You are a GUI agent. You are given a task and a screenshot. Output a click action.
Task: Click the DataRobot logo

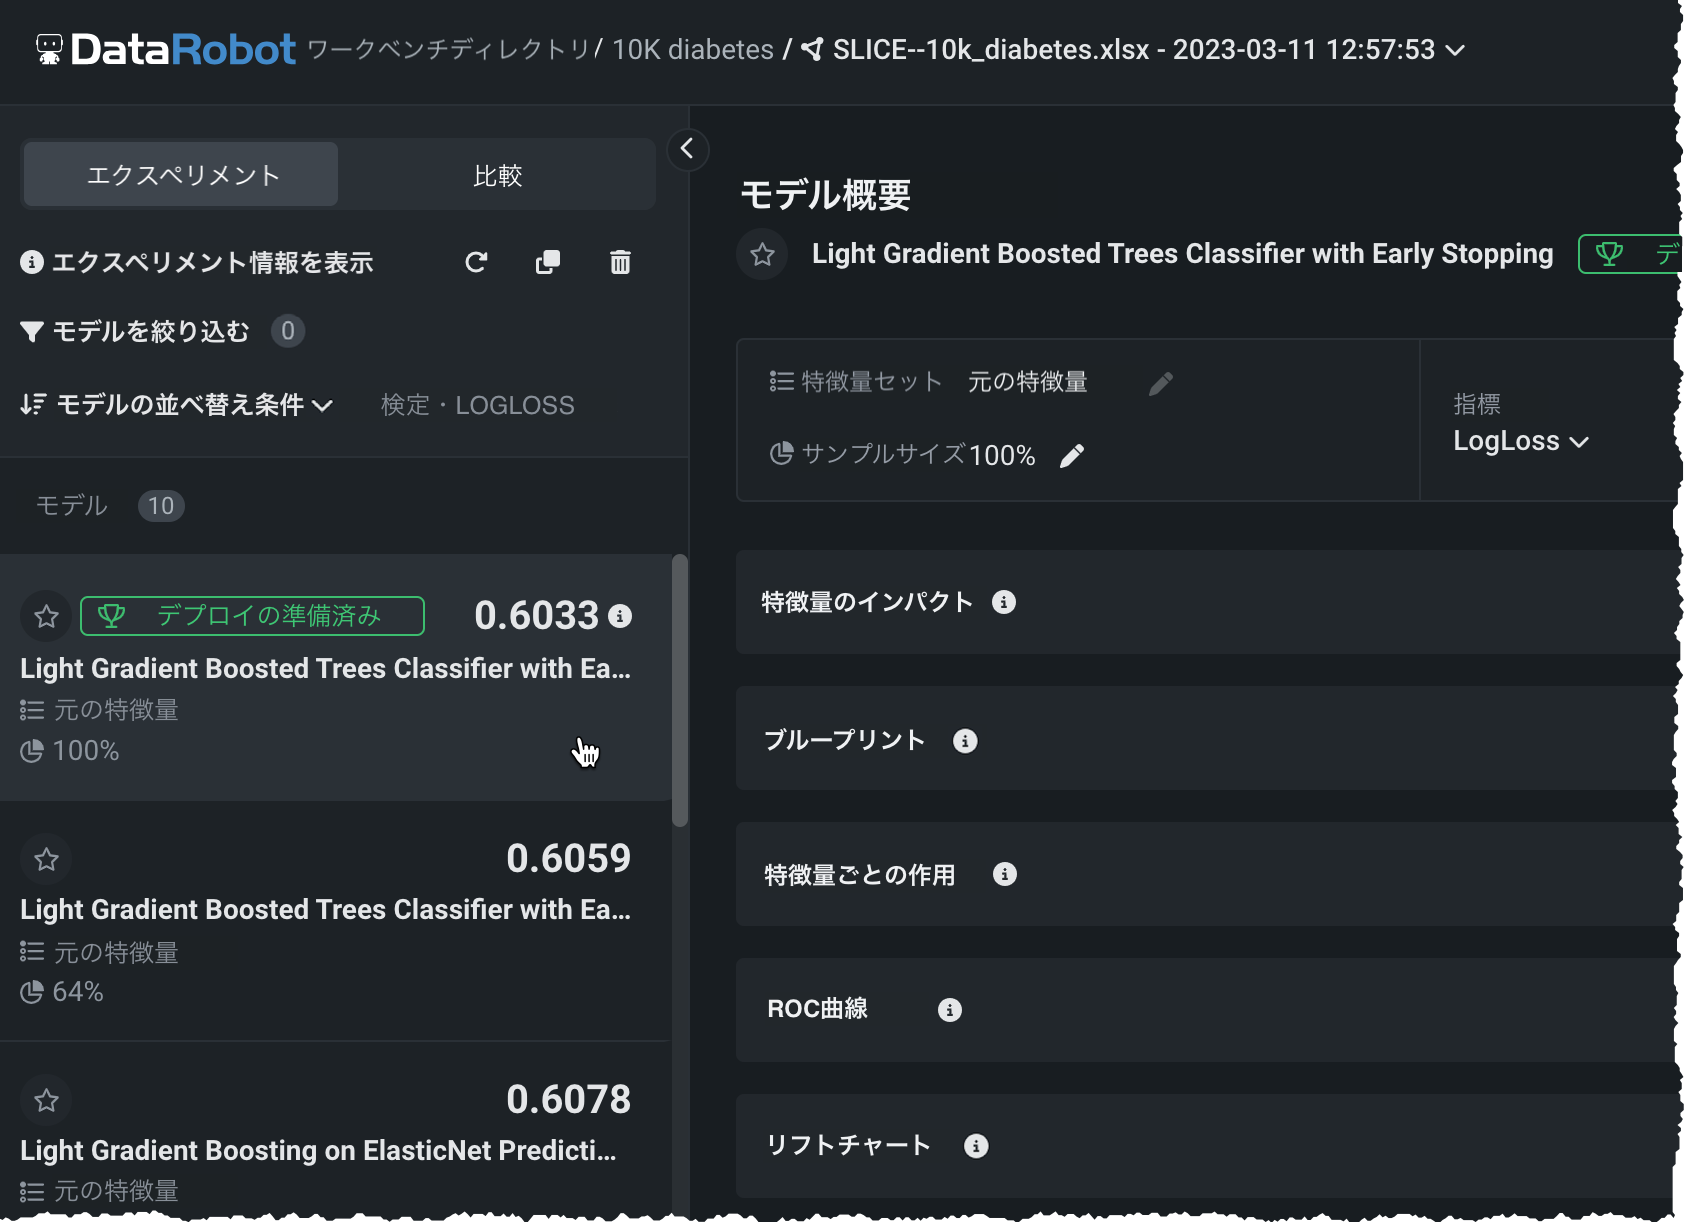(x=166, y=49)
